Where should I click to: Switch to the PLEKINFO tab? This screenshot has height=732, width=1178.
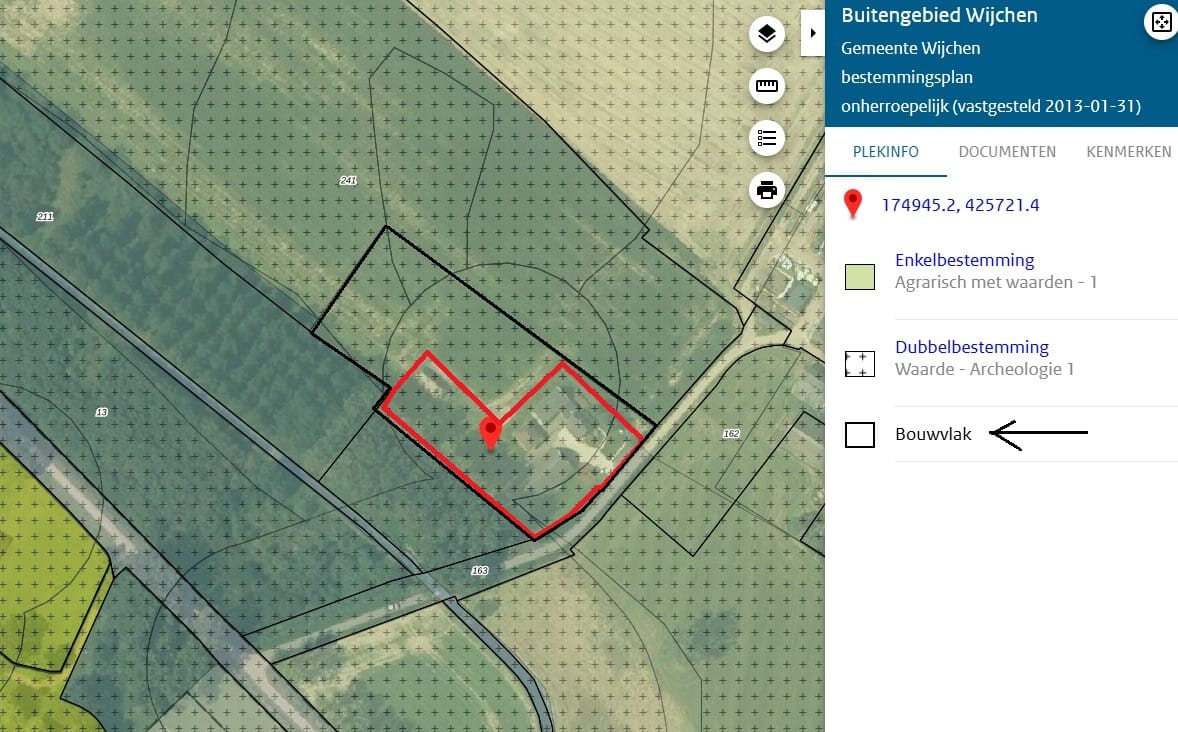(x=886, y=152)
